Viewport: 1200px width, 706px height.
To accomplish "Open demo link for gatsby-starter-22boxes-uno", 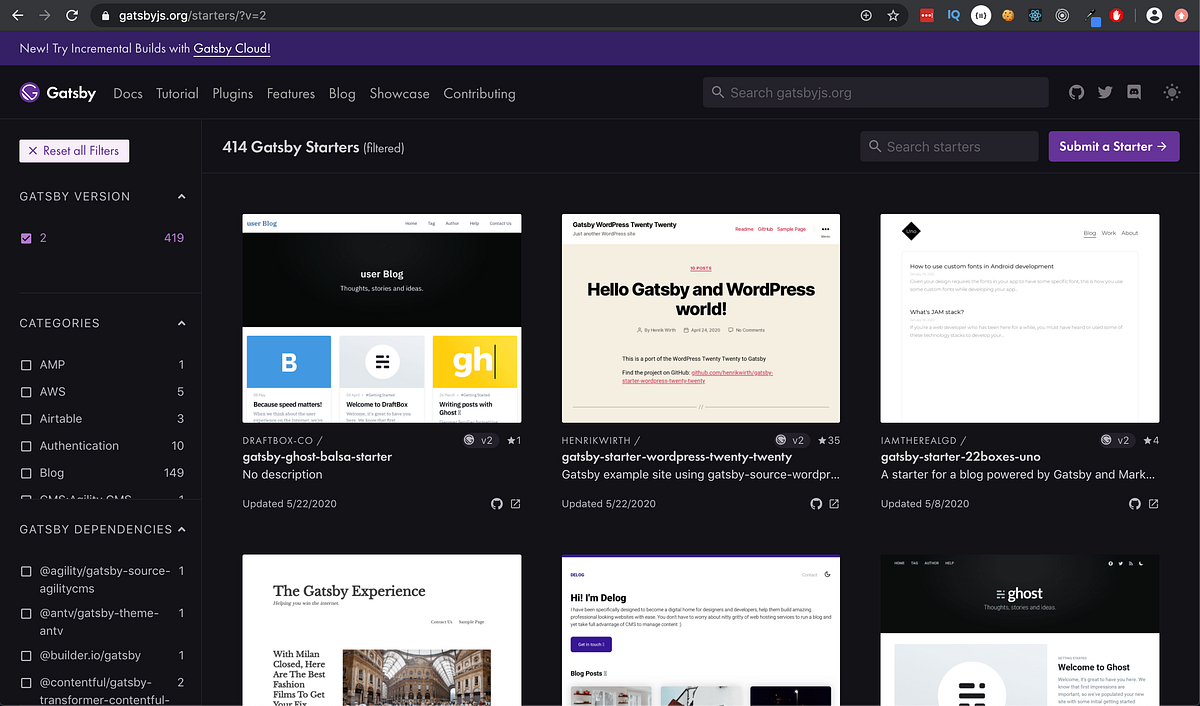I will 1154,504.
